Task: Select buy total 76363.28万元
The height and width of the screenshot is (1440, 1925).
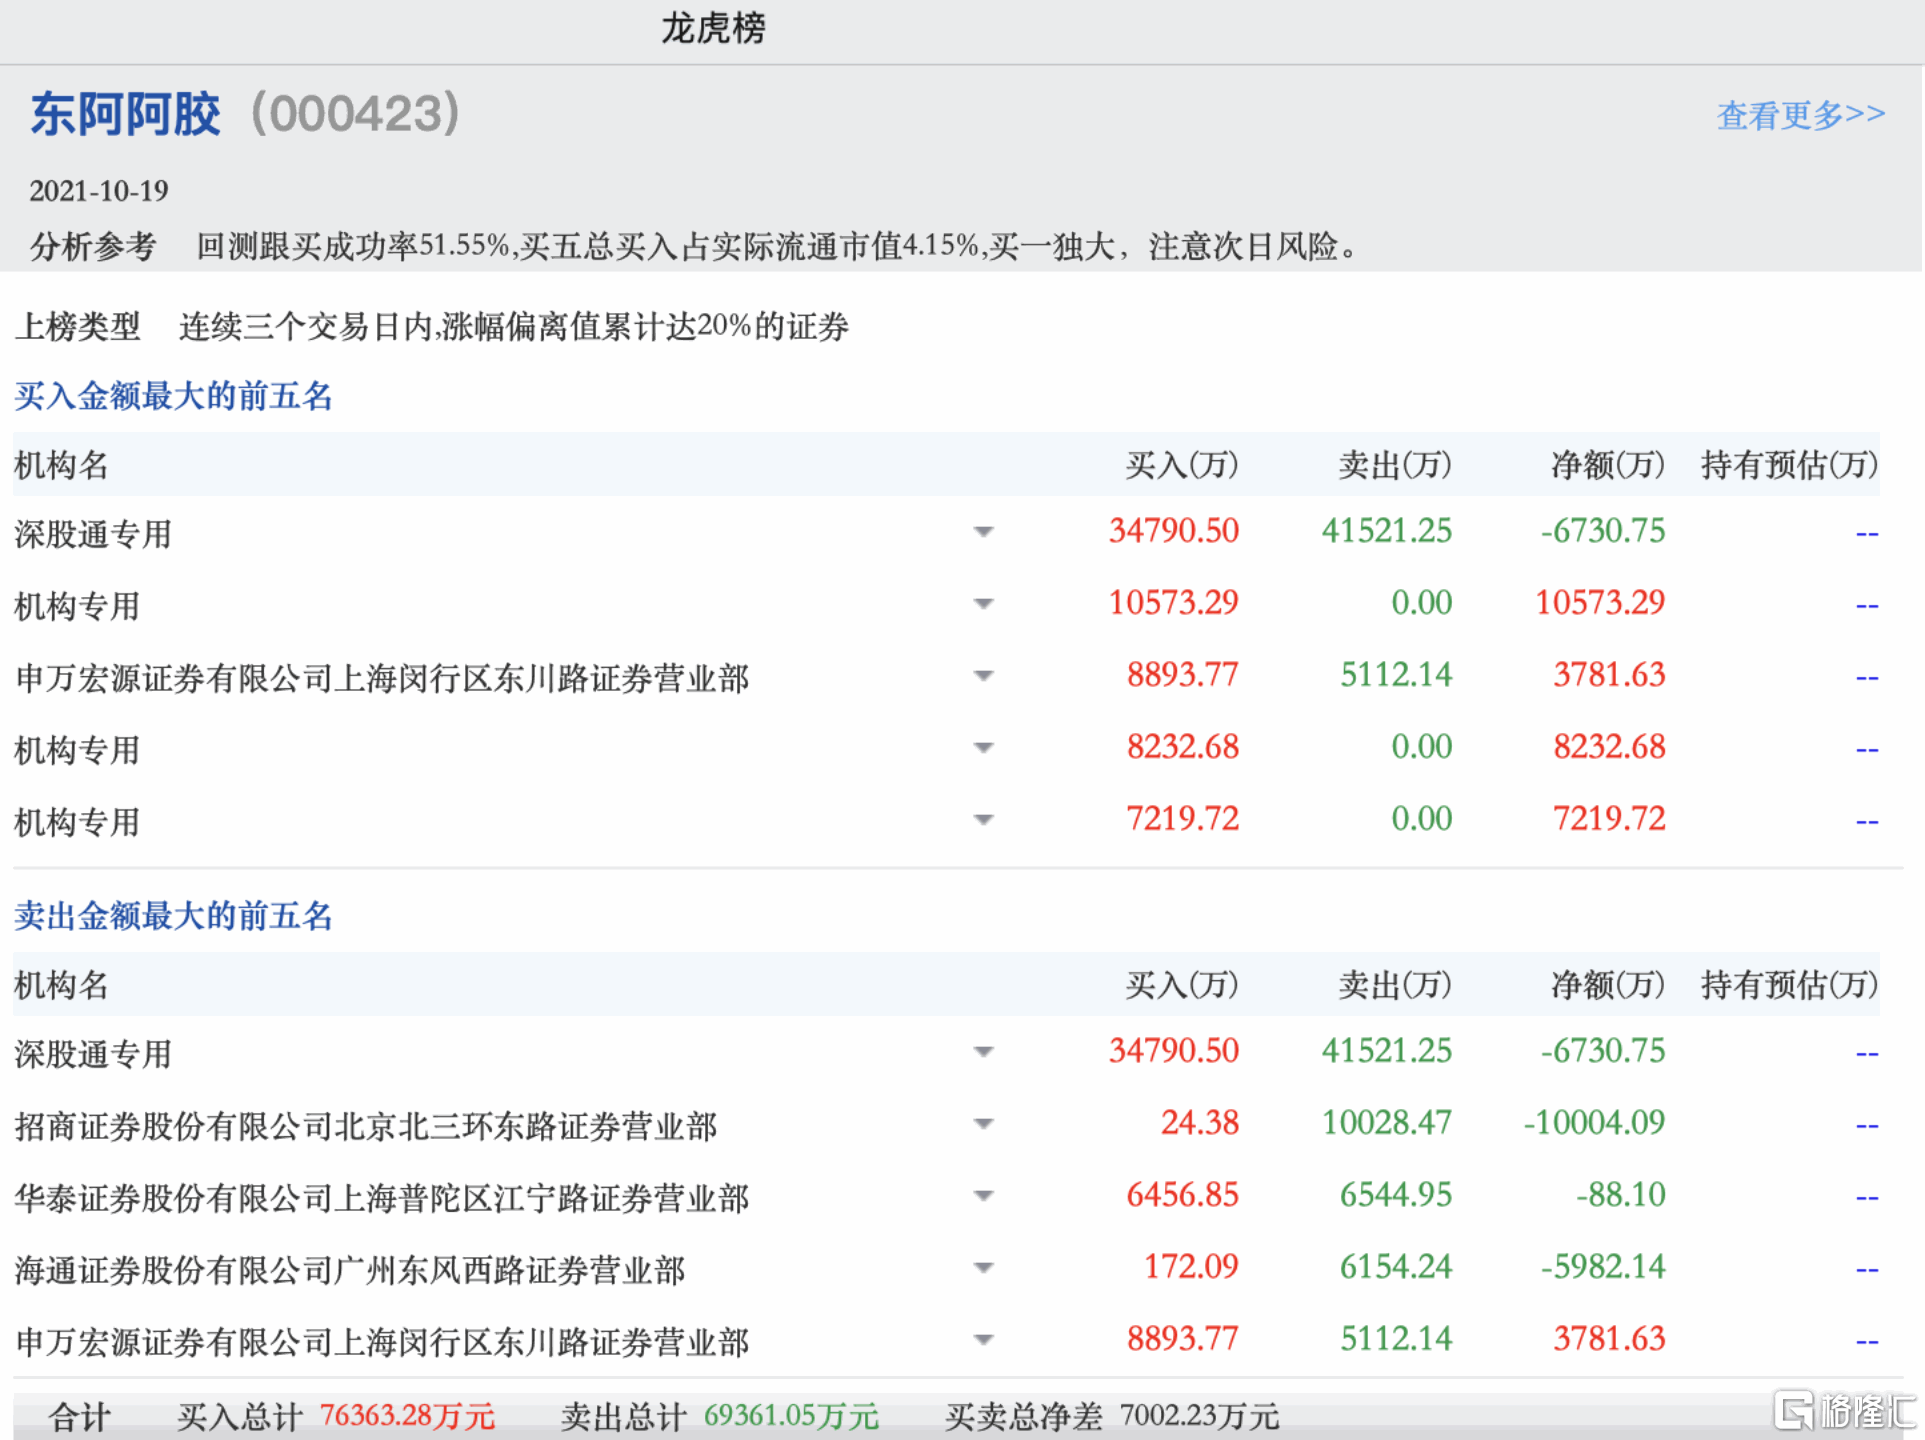Action: (x=408, y=1416)
